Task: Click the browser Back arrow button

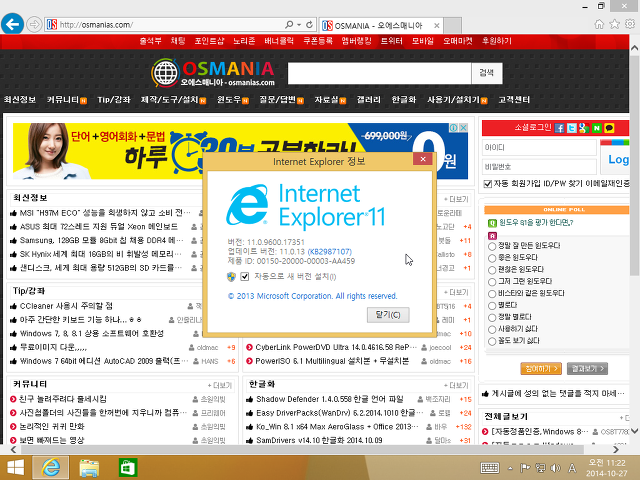Action: (x=12, y=24)
